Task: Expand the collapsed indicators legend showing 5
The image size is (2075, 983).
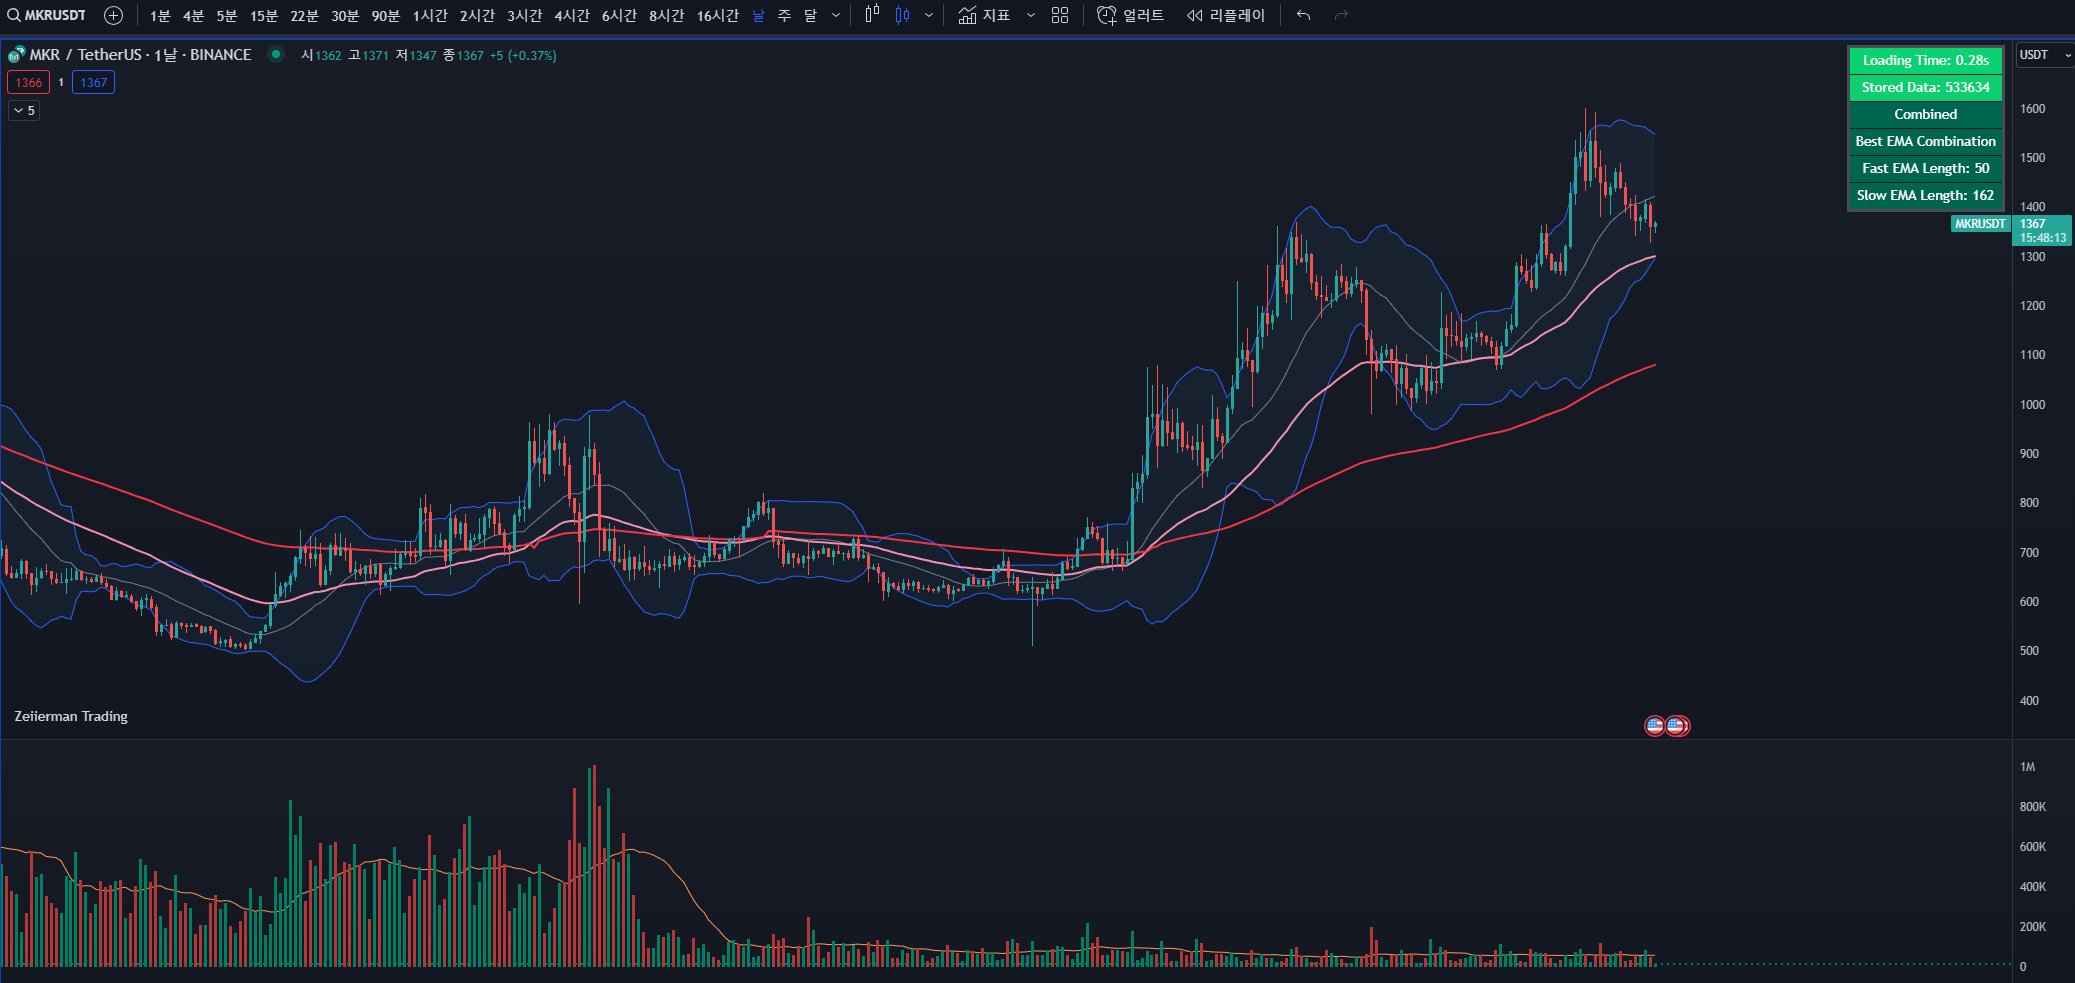Action: tap(25, 111)
